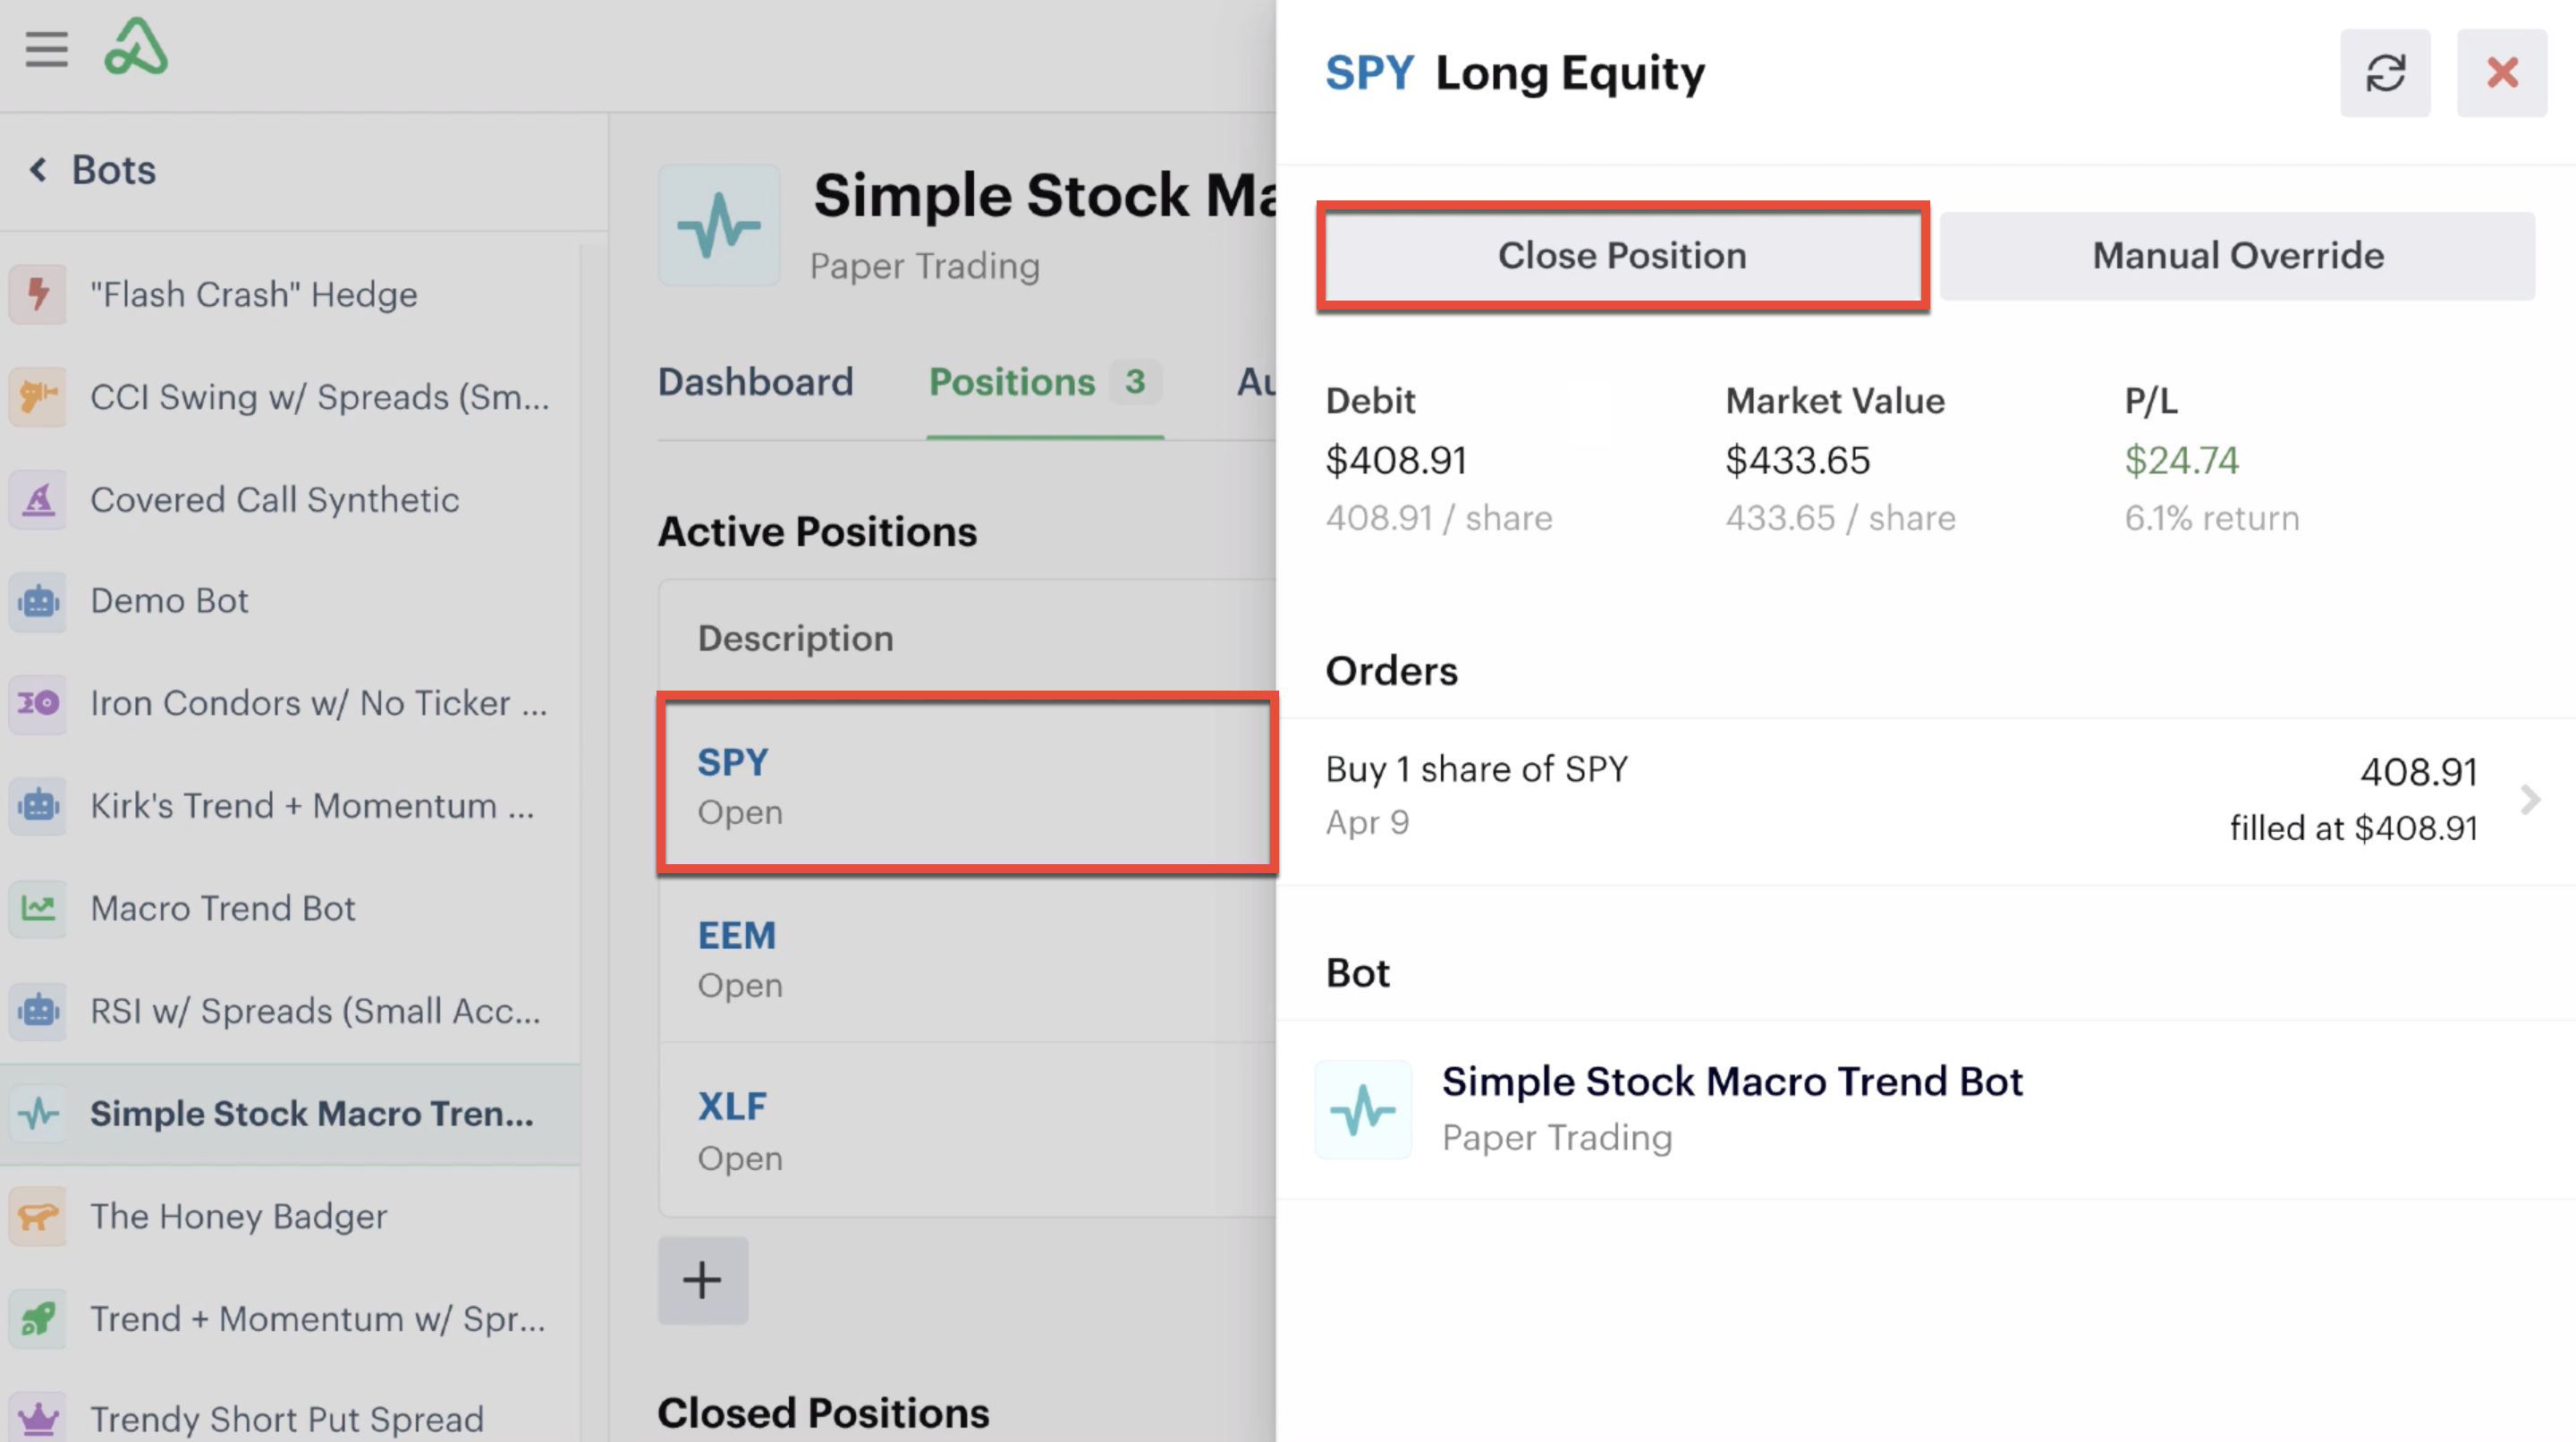The height and width of the screenshot is (1442, 2576).
Task: Click the Covered Call Synthetic bot icon
Action: [38, 499]
